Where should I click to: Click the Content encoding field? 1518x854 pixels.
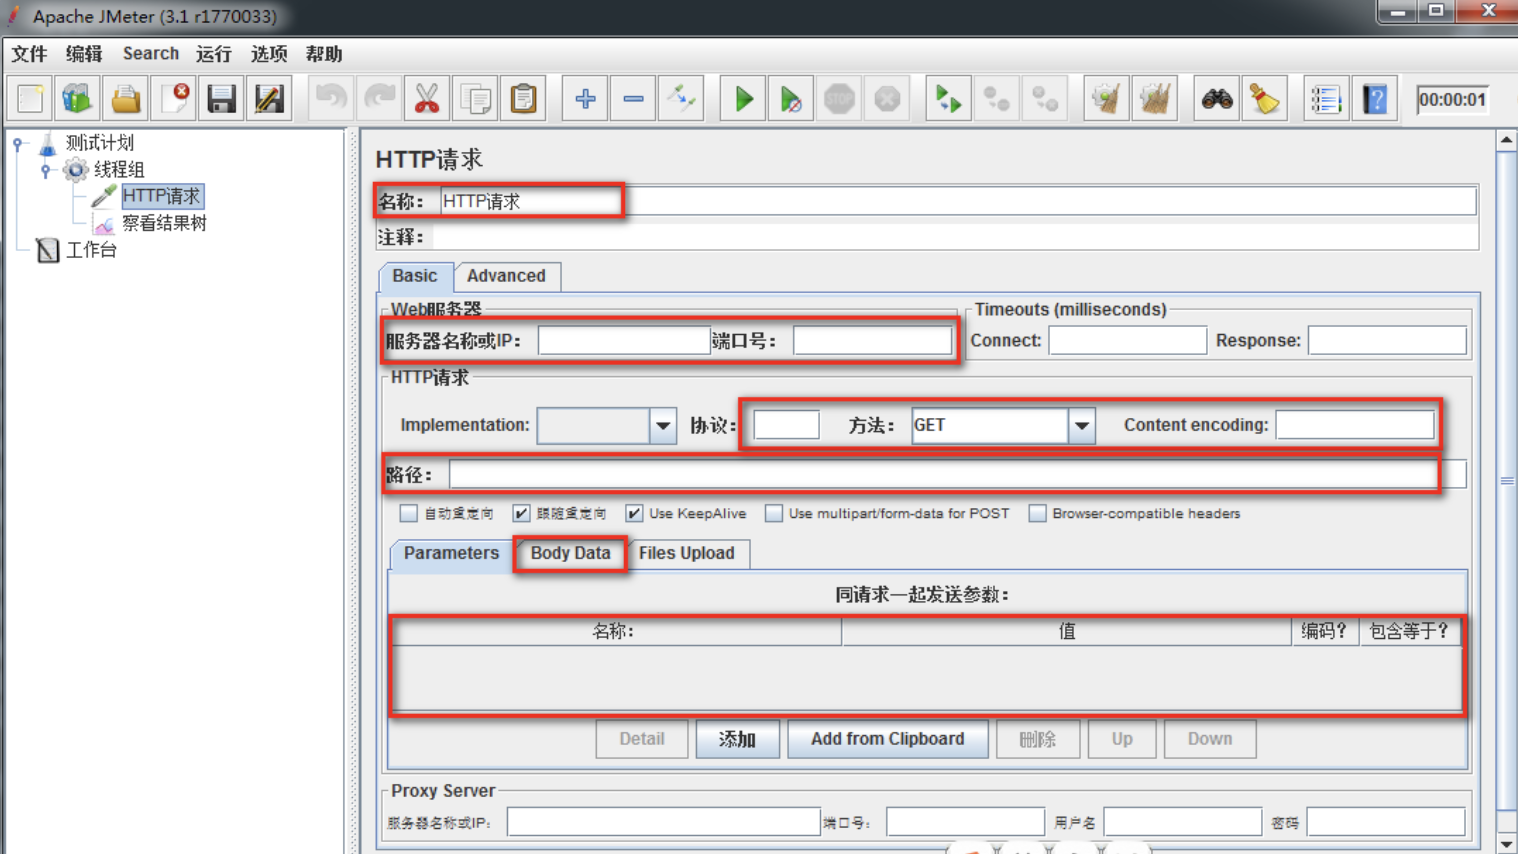click(x=1355, y=425)
